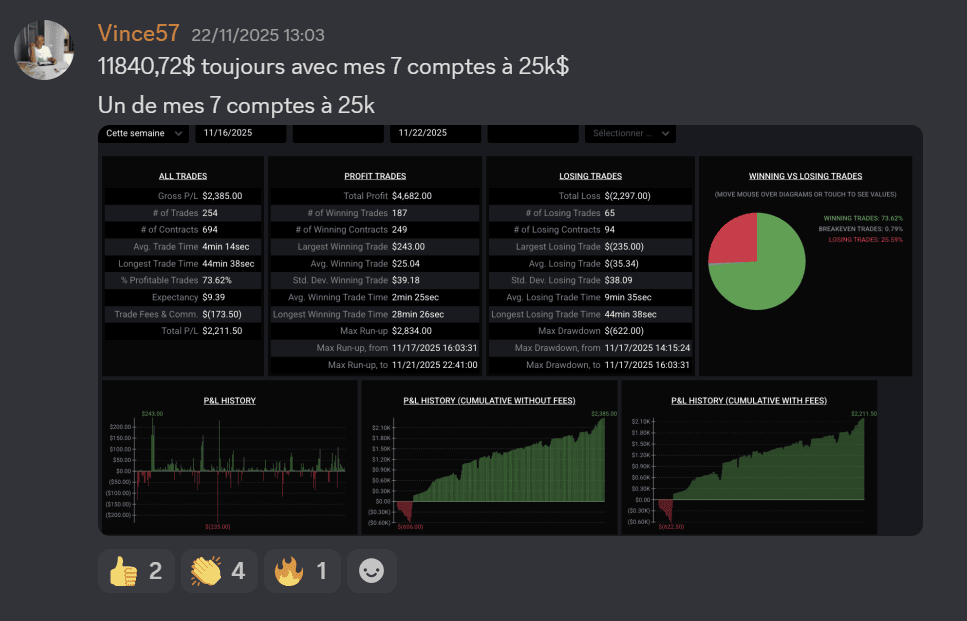Screen dimensions: 967x621
Task: Click the message timestamp 22/11/2025 13:03
Action: [x=258, y=35]
